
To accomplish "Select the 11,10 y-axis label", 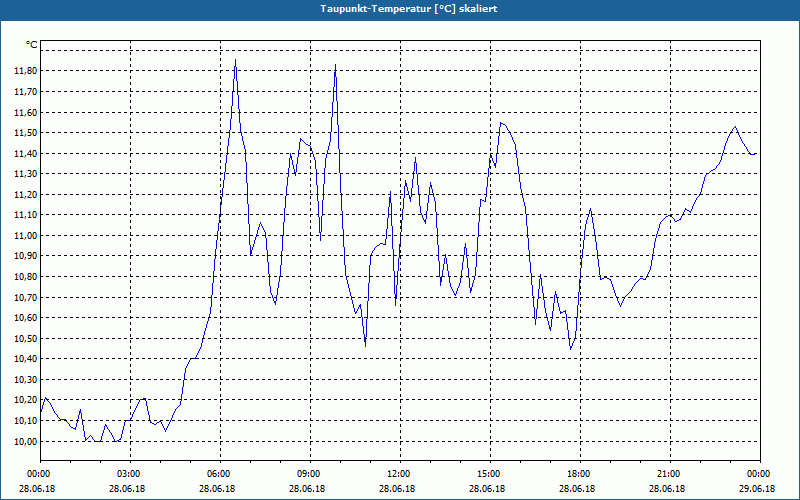I will (x=26, y=215).
